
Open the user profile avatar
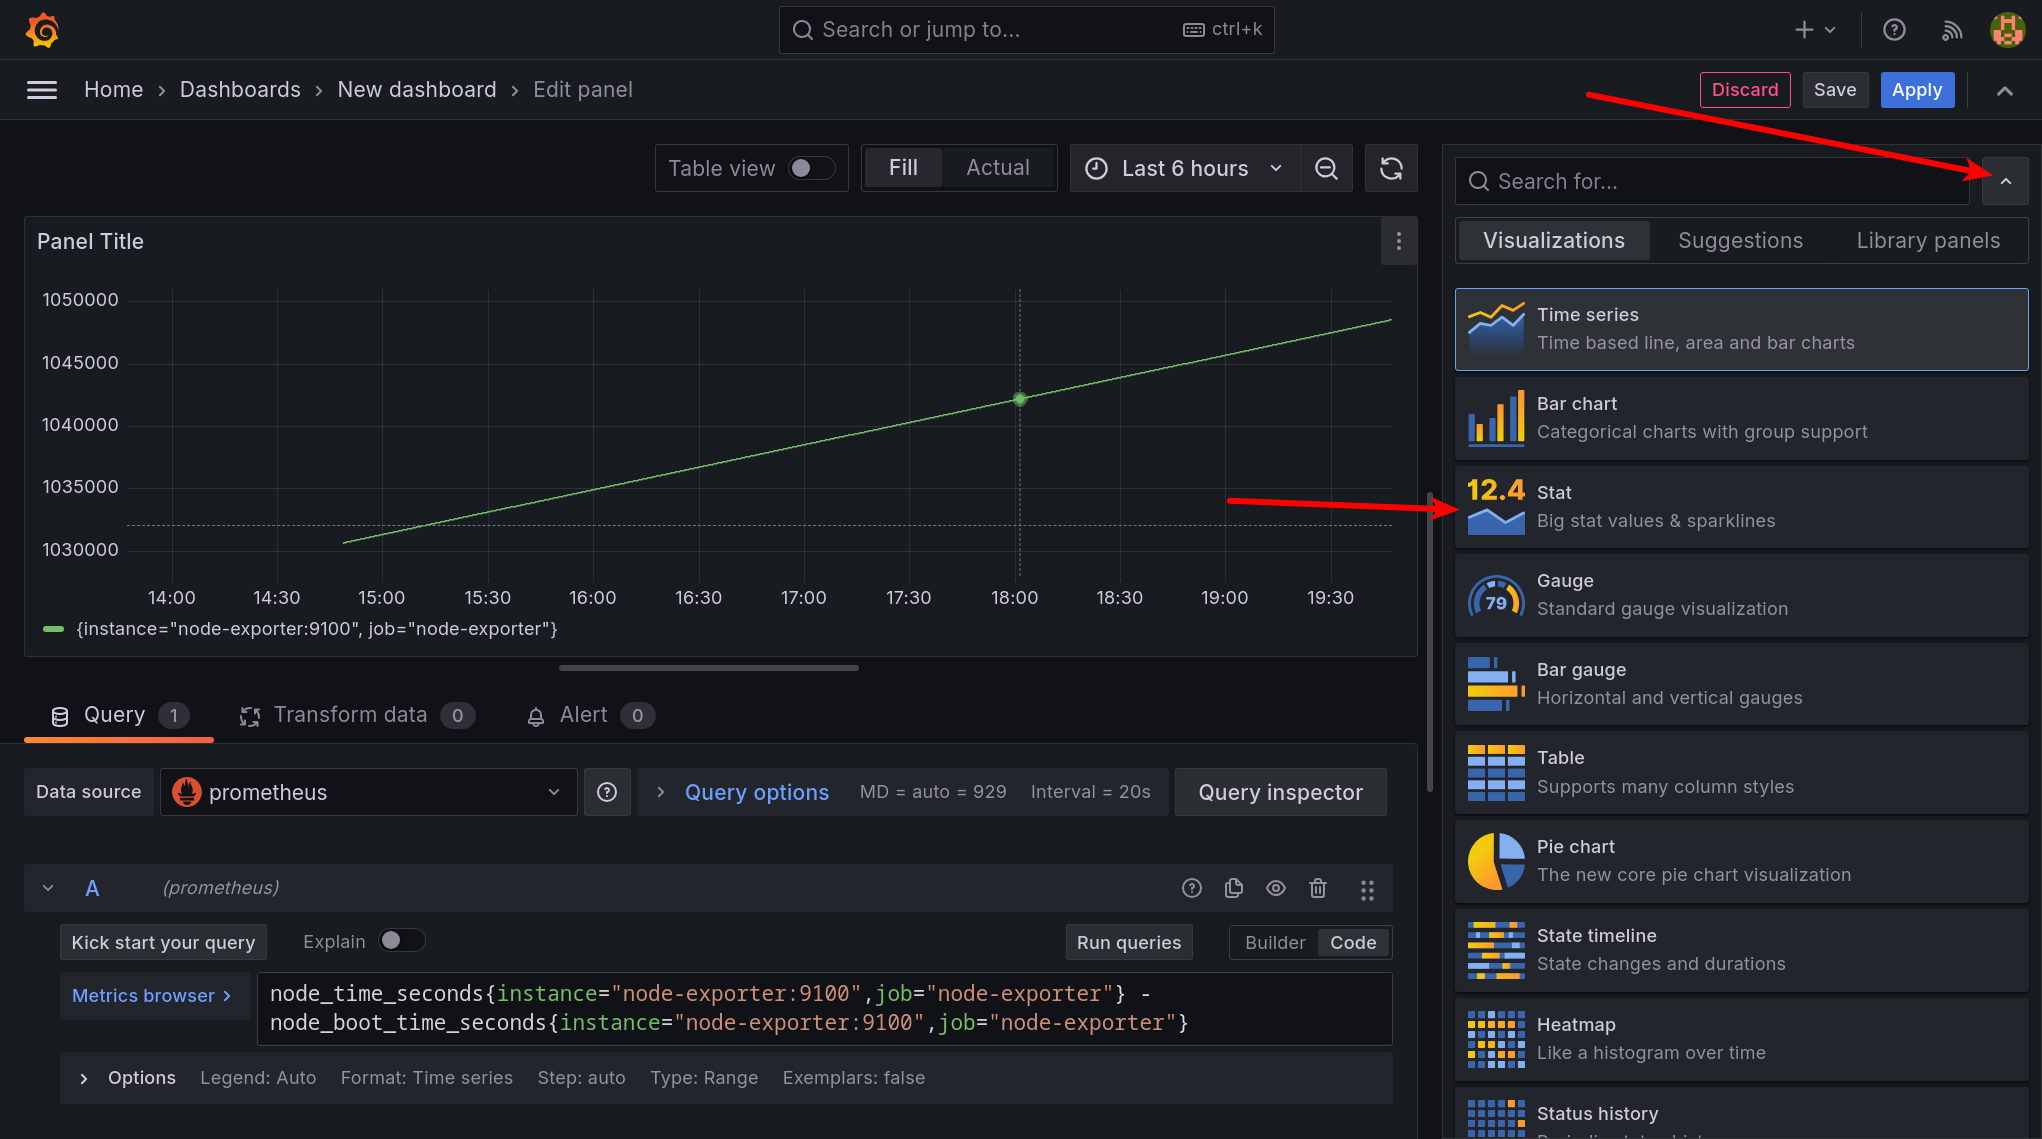pyautogui.click(x=2007, y=30)
